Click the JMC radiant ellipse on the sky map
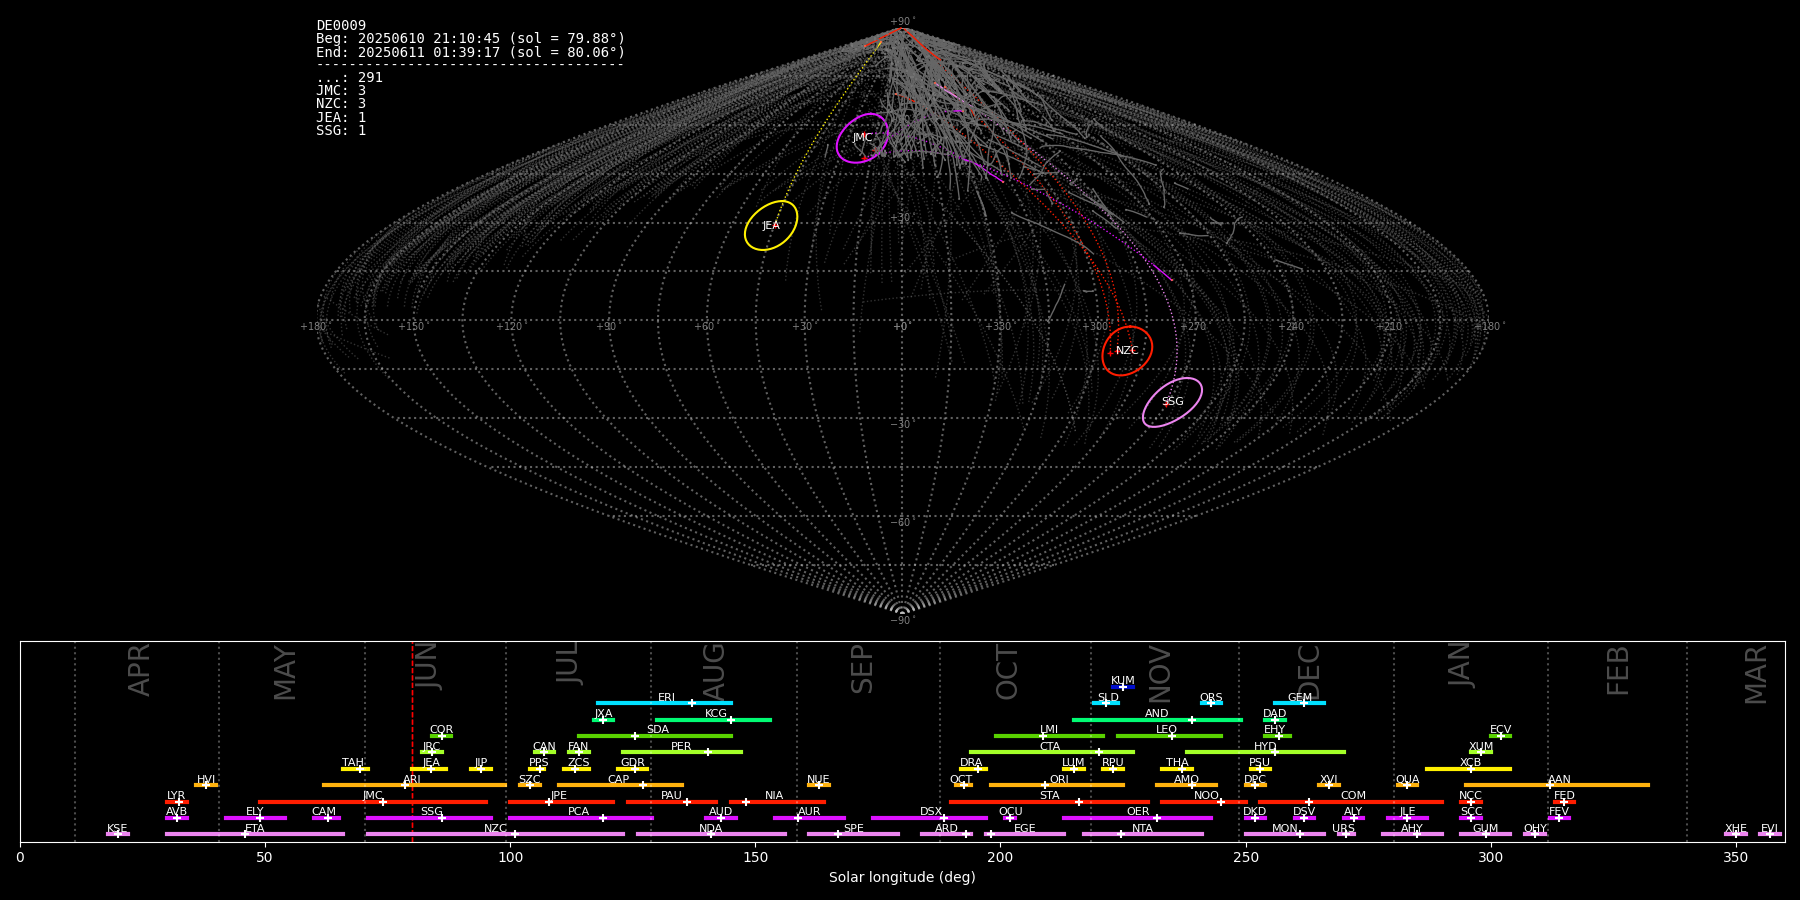 862,138
